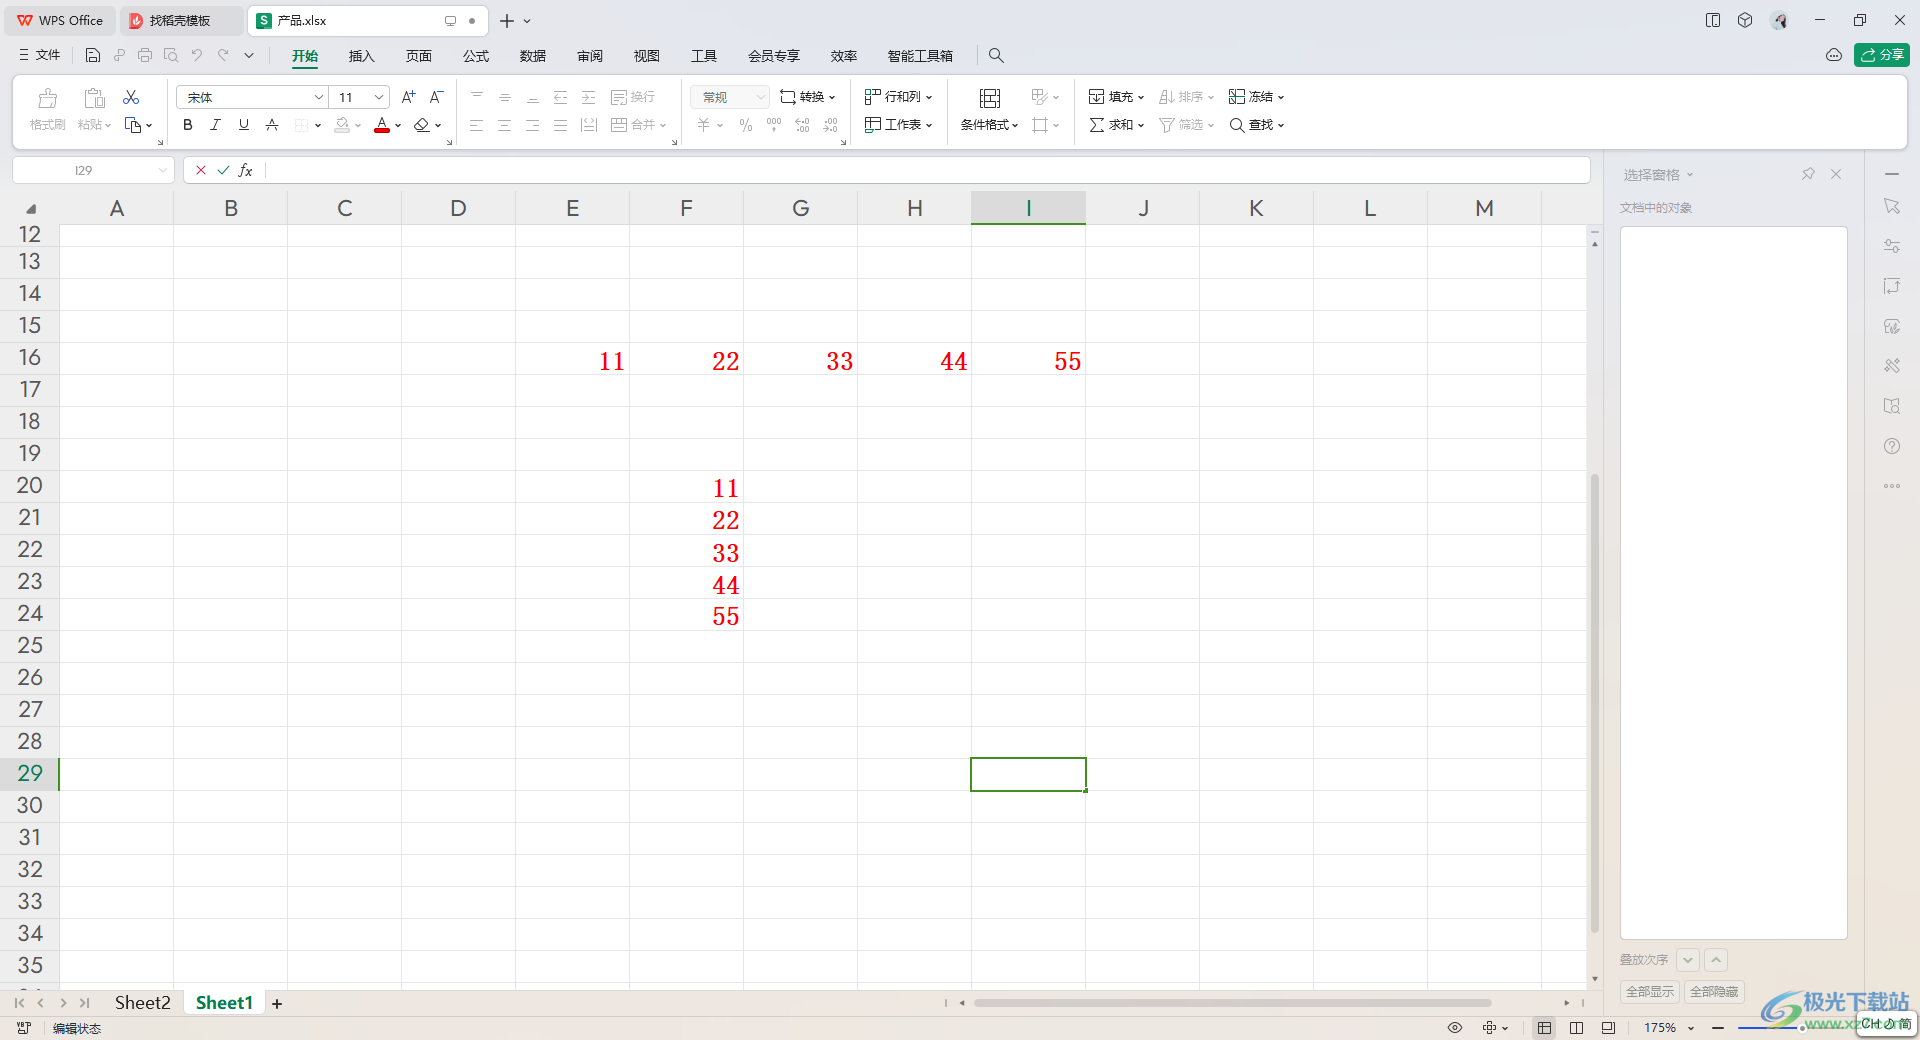Screen dimensions: 1920x1040
Task: Click the vertical scrollbar of the sheet
Action: click(x=1595, y=704)
